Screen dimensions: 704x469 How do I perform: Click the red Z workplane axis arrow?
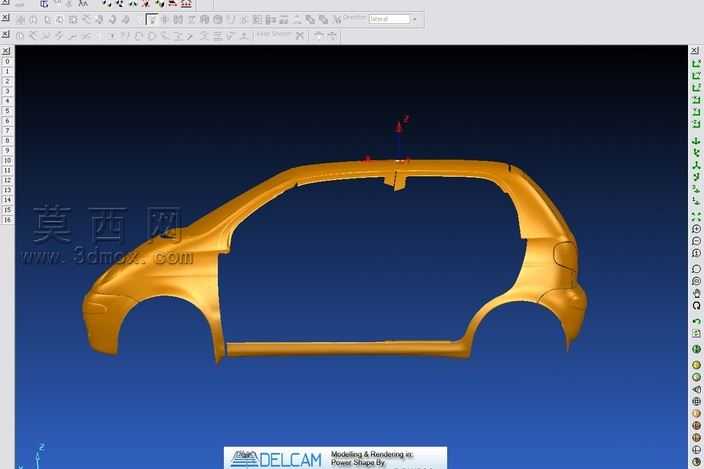tap(398, 128)
